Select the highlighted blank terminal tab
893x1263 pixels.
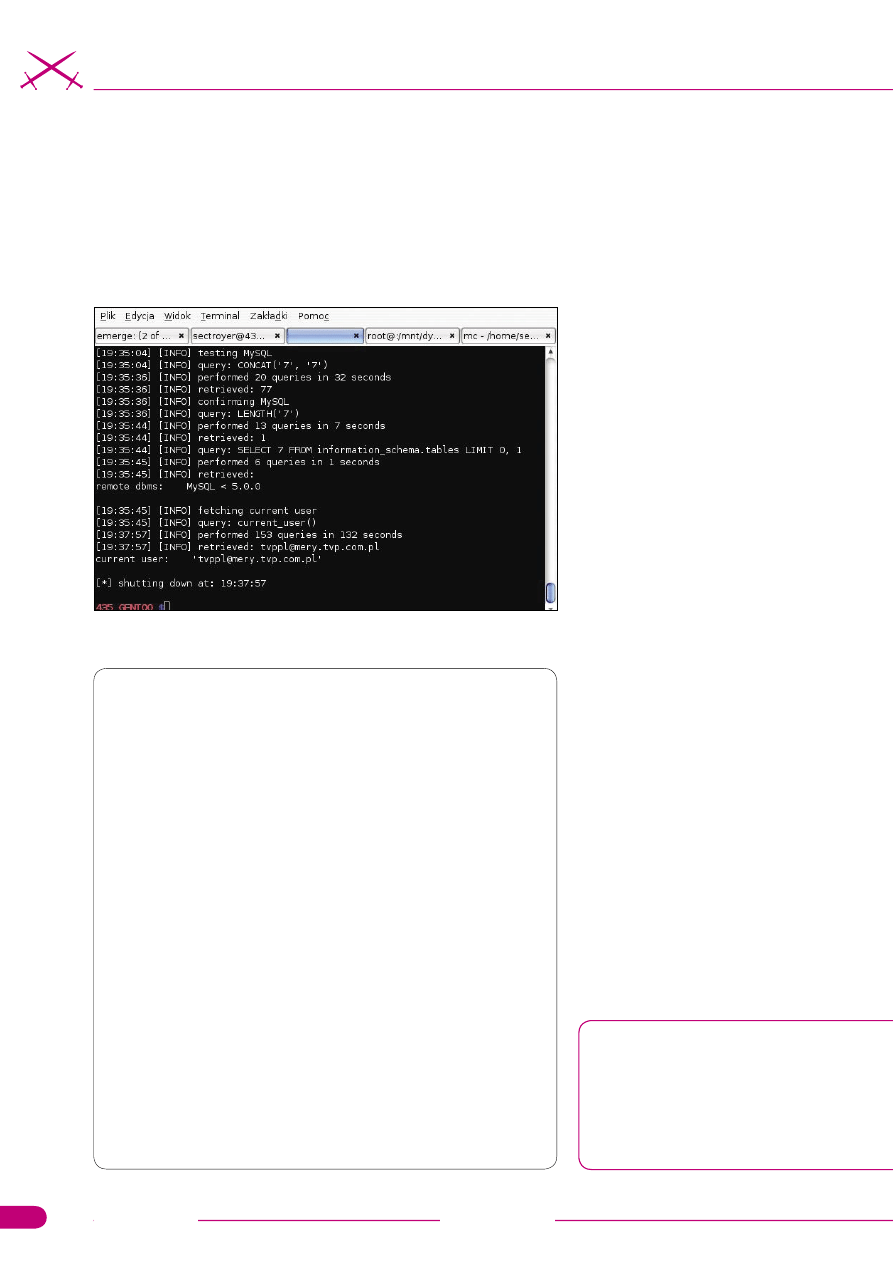pos(318,337)
